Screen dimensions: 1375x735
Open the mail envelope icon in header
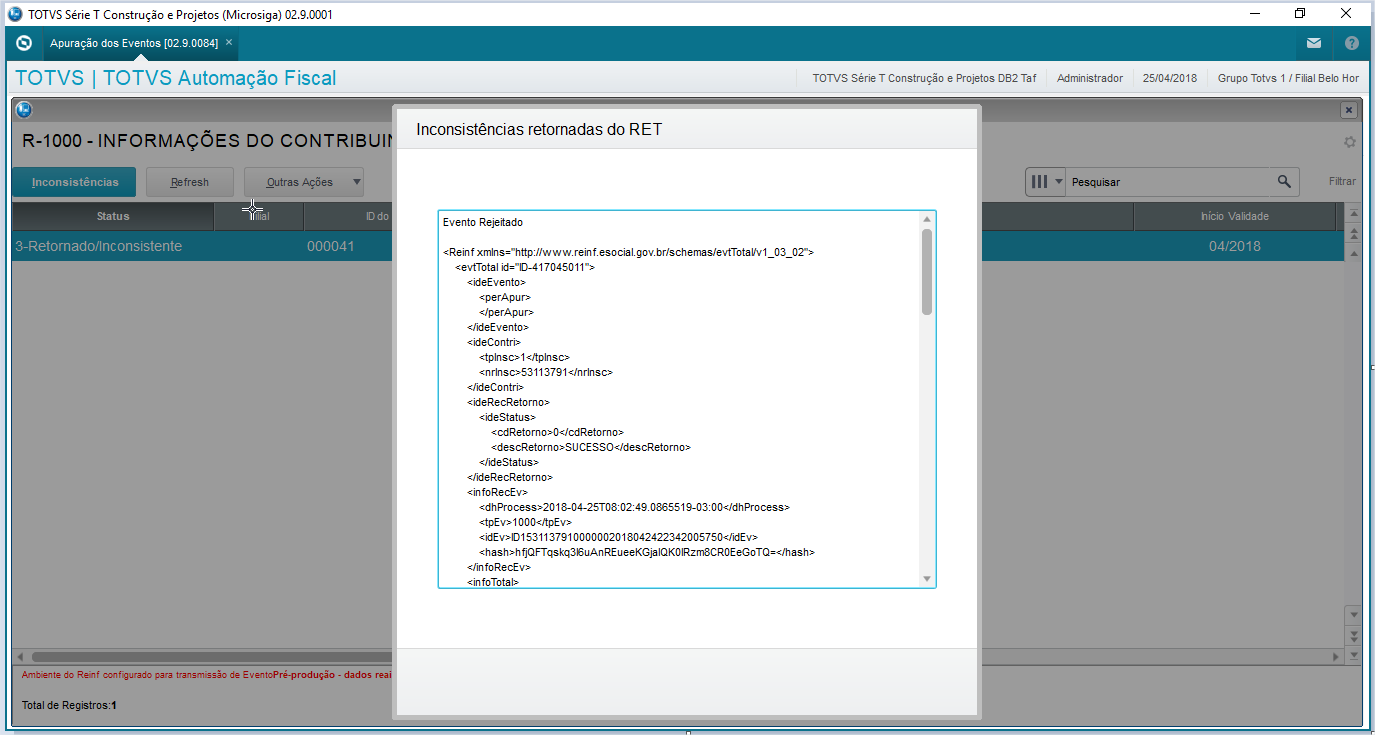1313,44
